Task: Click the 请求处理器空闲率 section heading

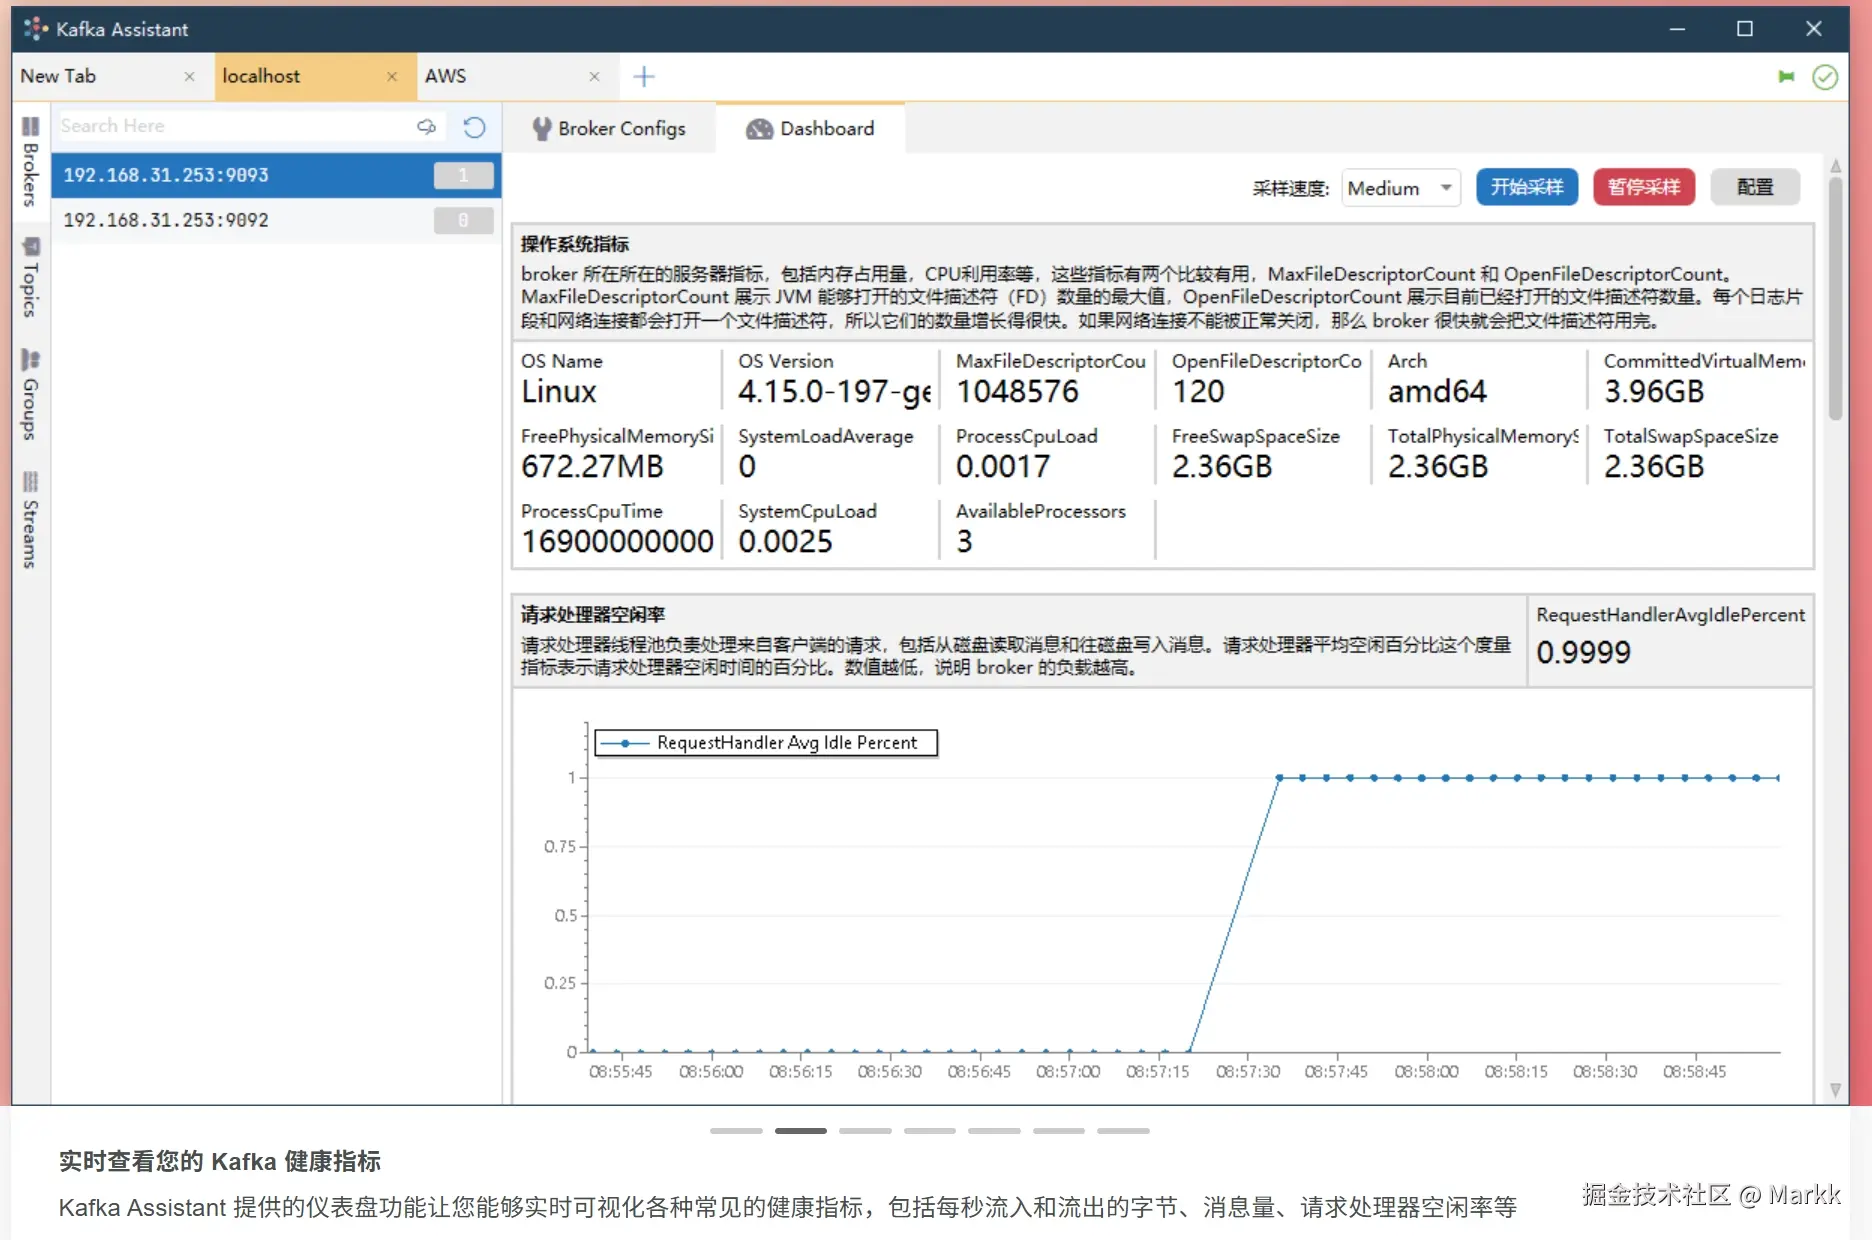Action: (593, 614)
